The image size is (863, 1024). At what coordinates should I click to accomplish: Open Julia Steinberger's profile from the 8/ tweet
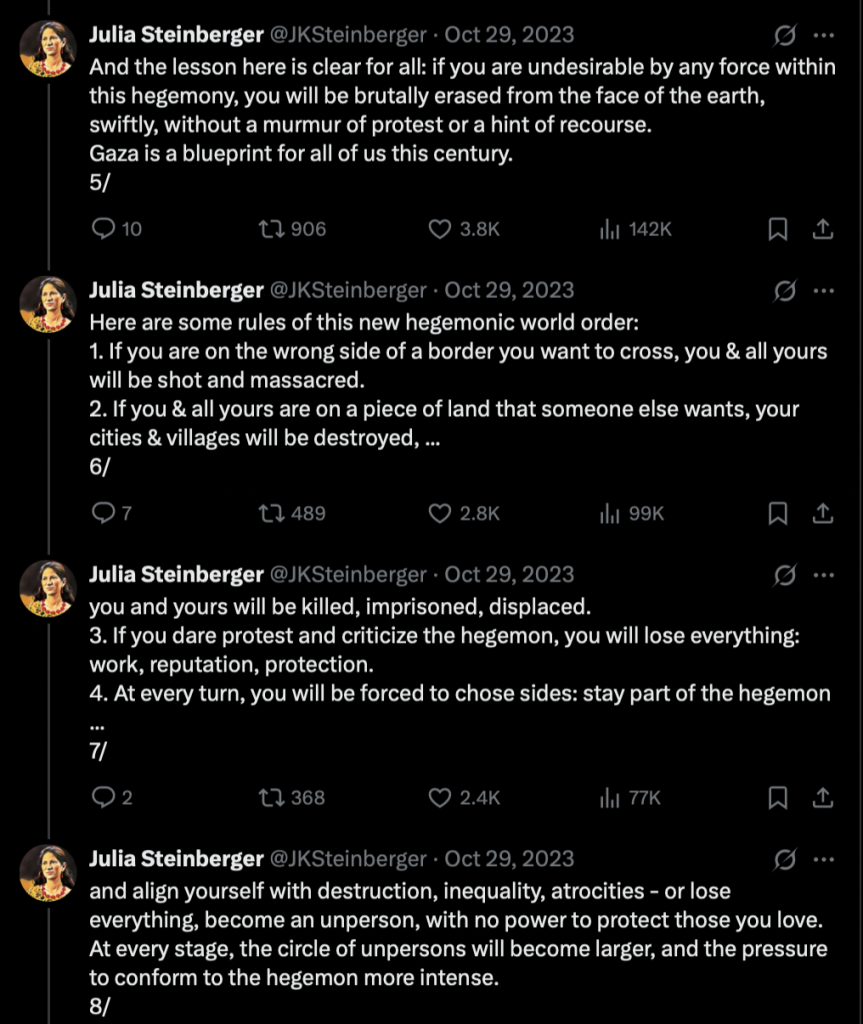[x=175, y=859]
